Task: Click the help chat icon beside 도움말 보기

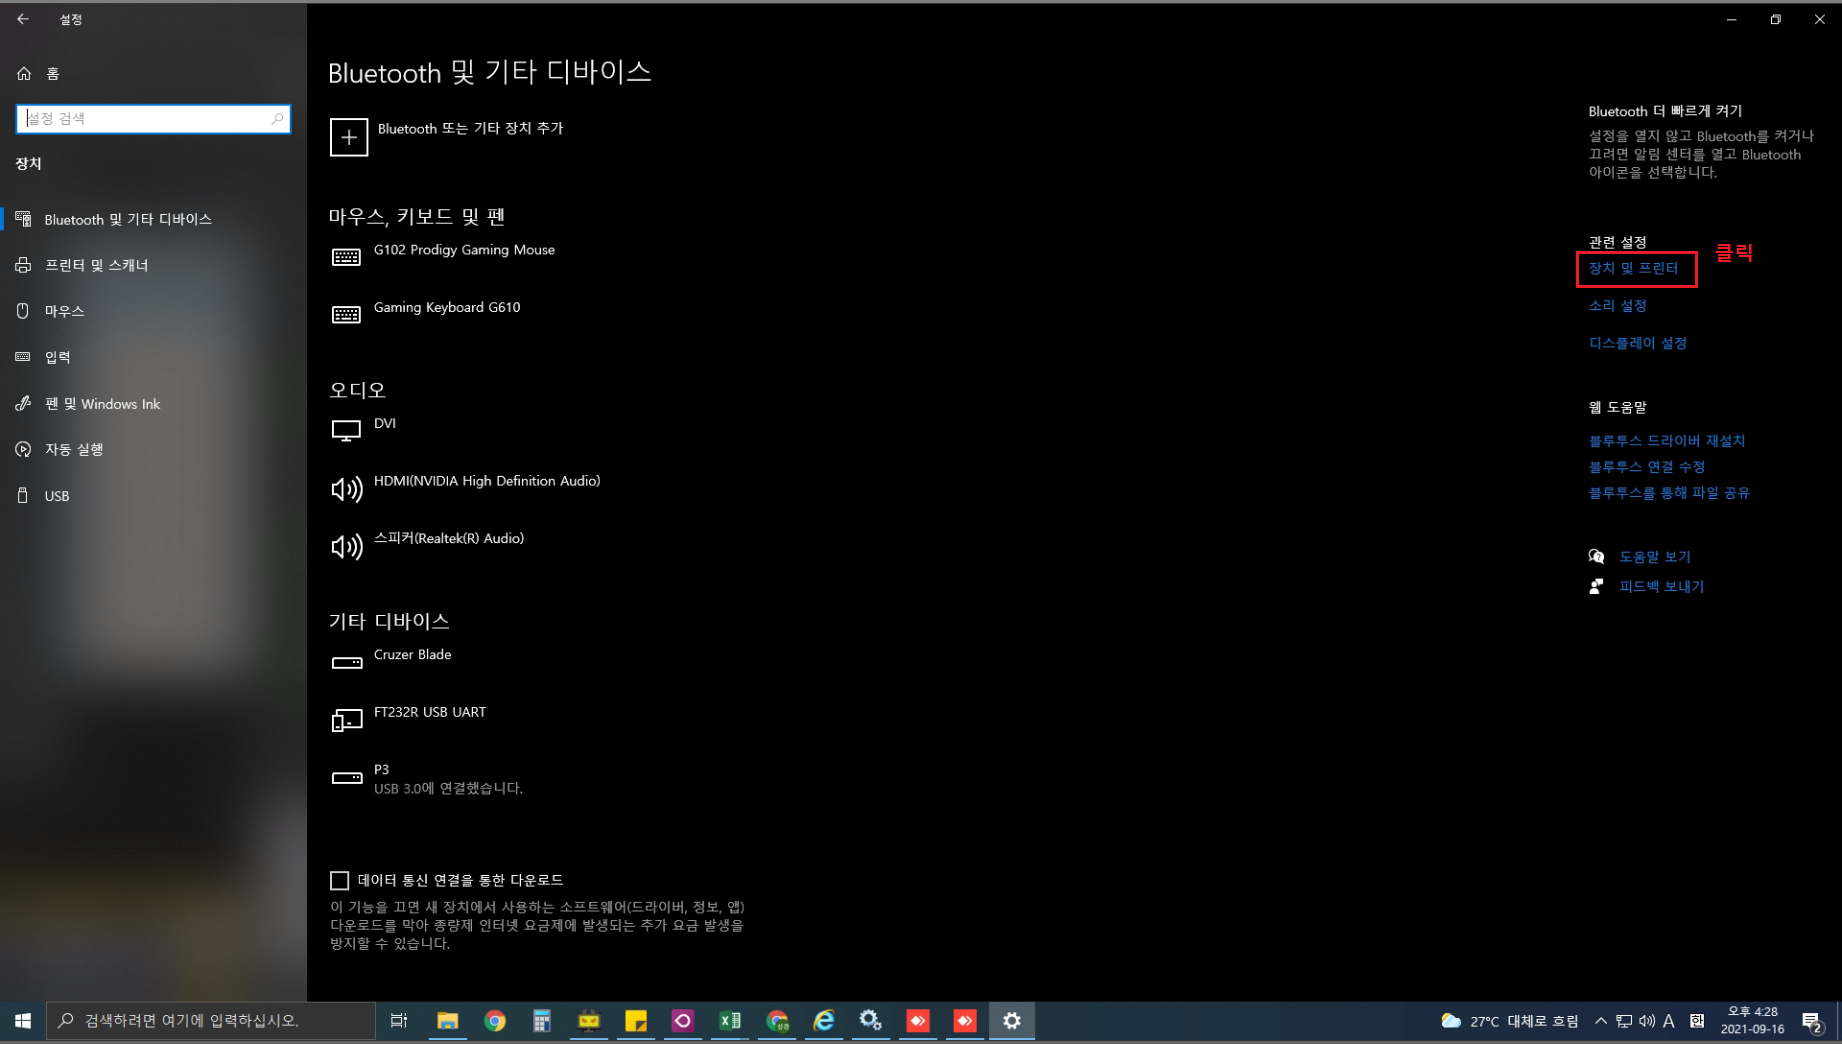Action: click(1596, 557)
